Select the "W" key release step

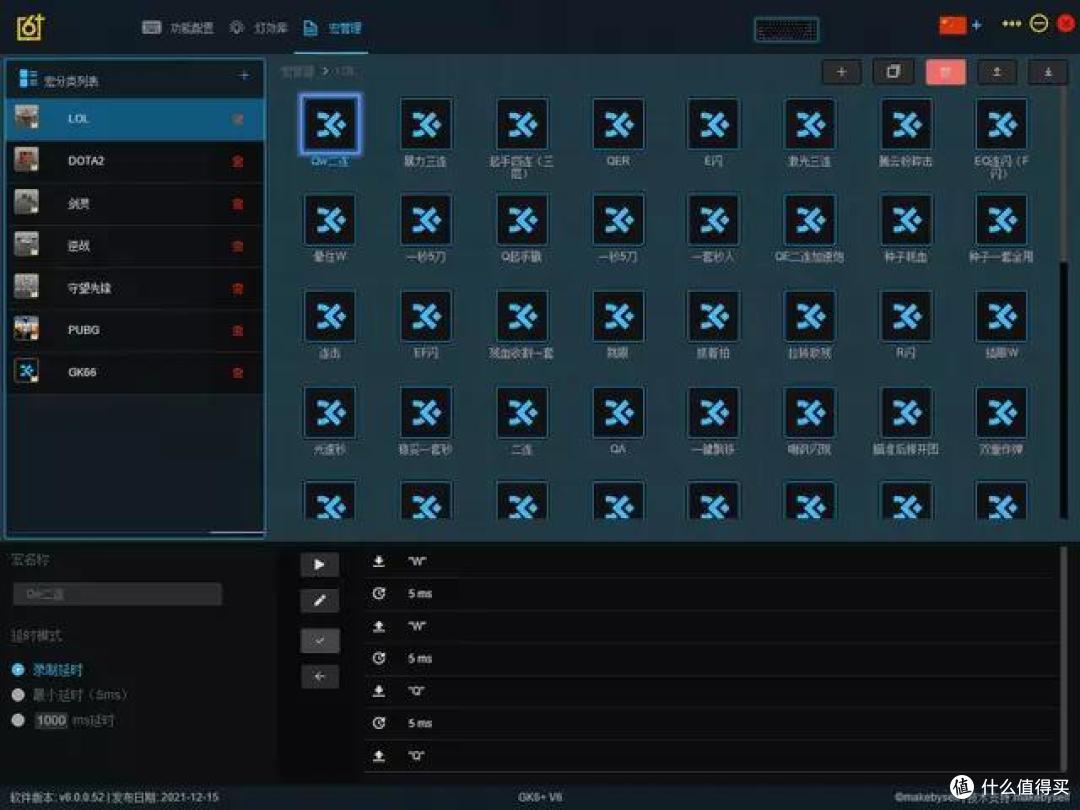pyautogui.click(x=712, y=626)
